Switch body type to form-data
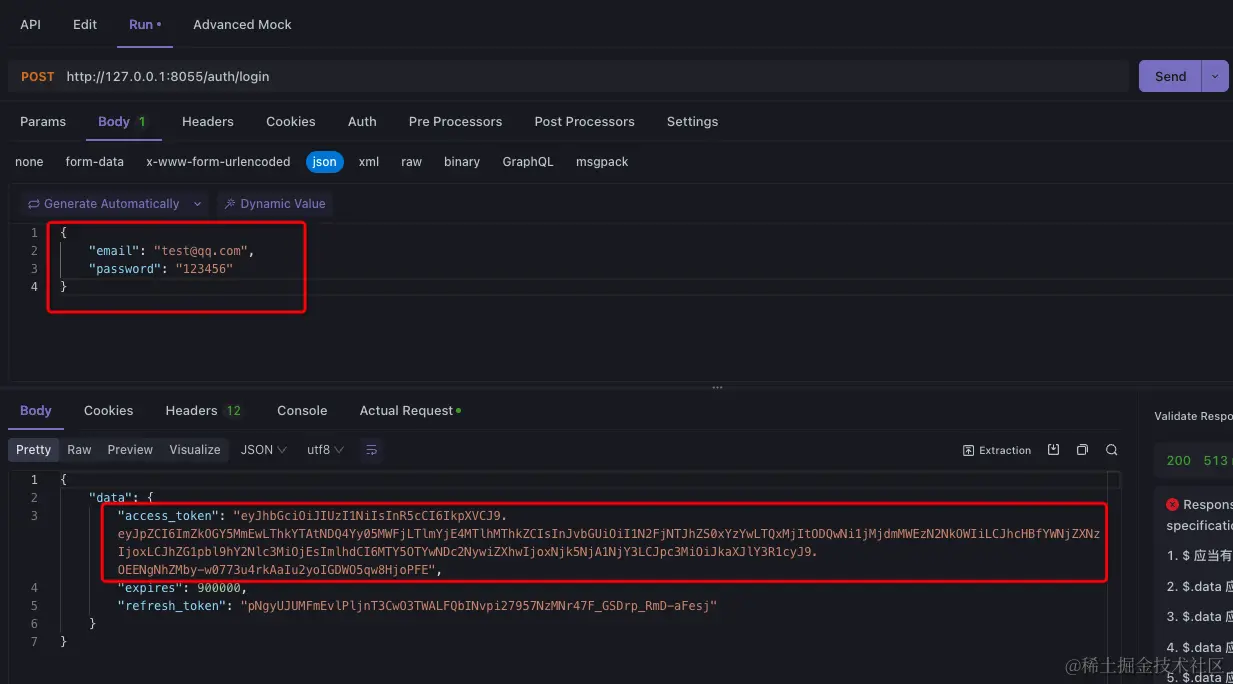The image size is (1233, 684). point(94,161)
